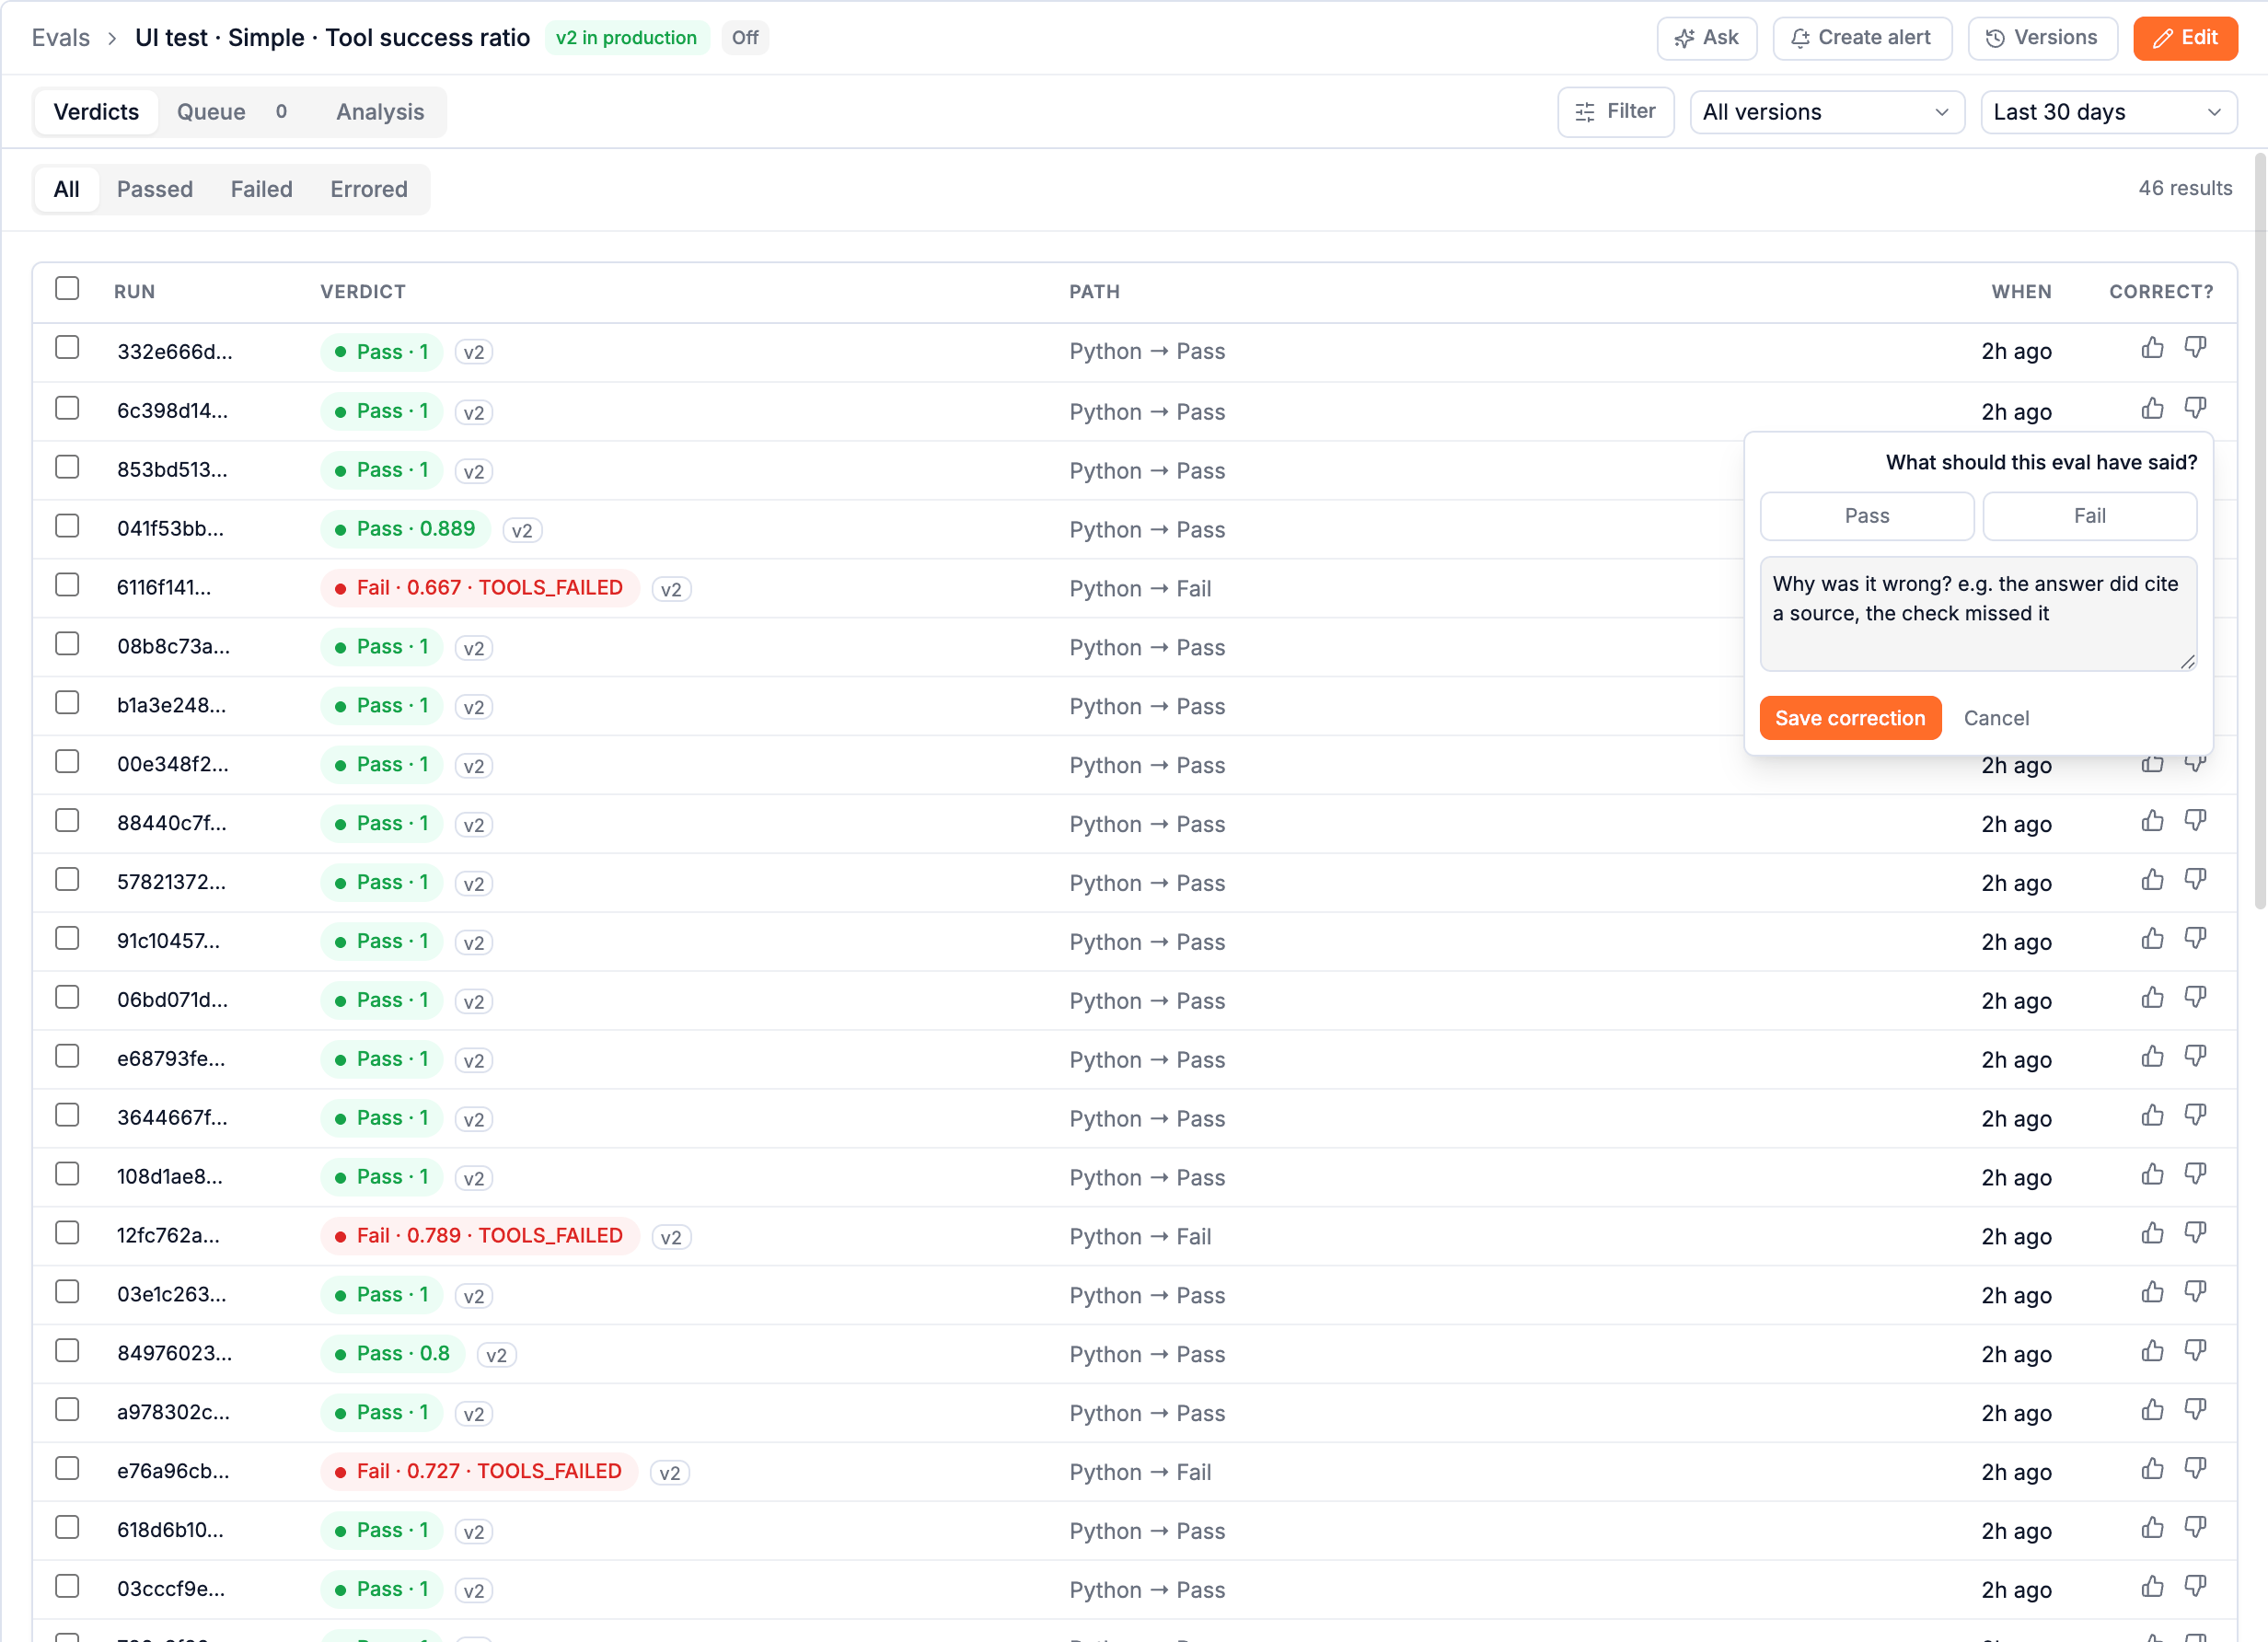Open the Filter options

click(1615, 112)
